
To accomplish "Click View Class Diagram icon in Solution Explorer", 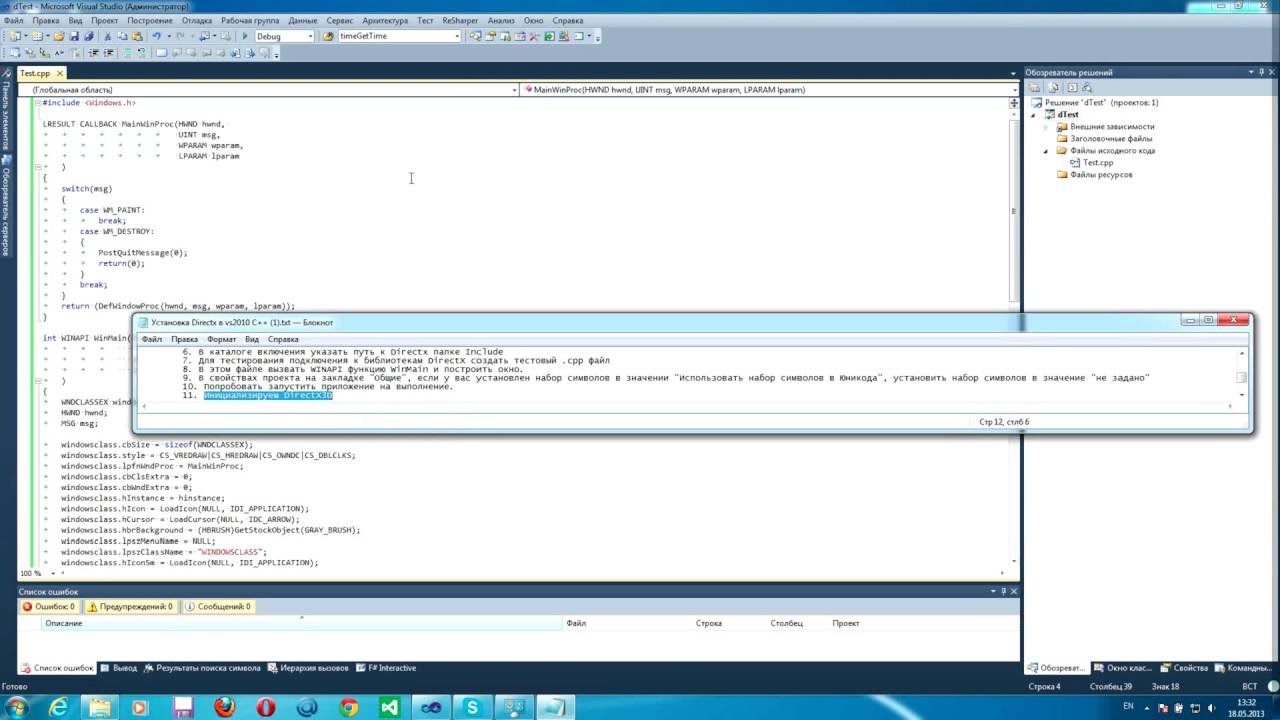I will click(1087, 88).
